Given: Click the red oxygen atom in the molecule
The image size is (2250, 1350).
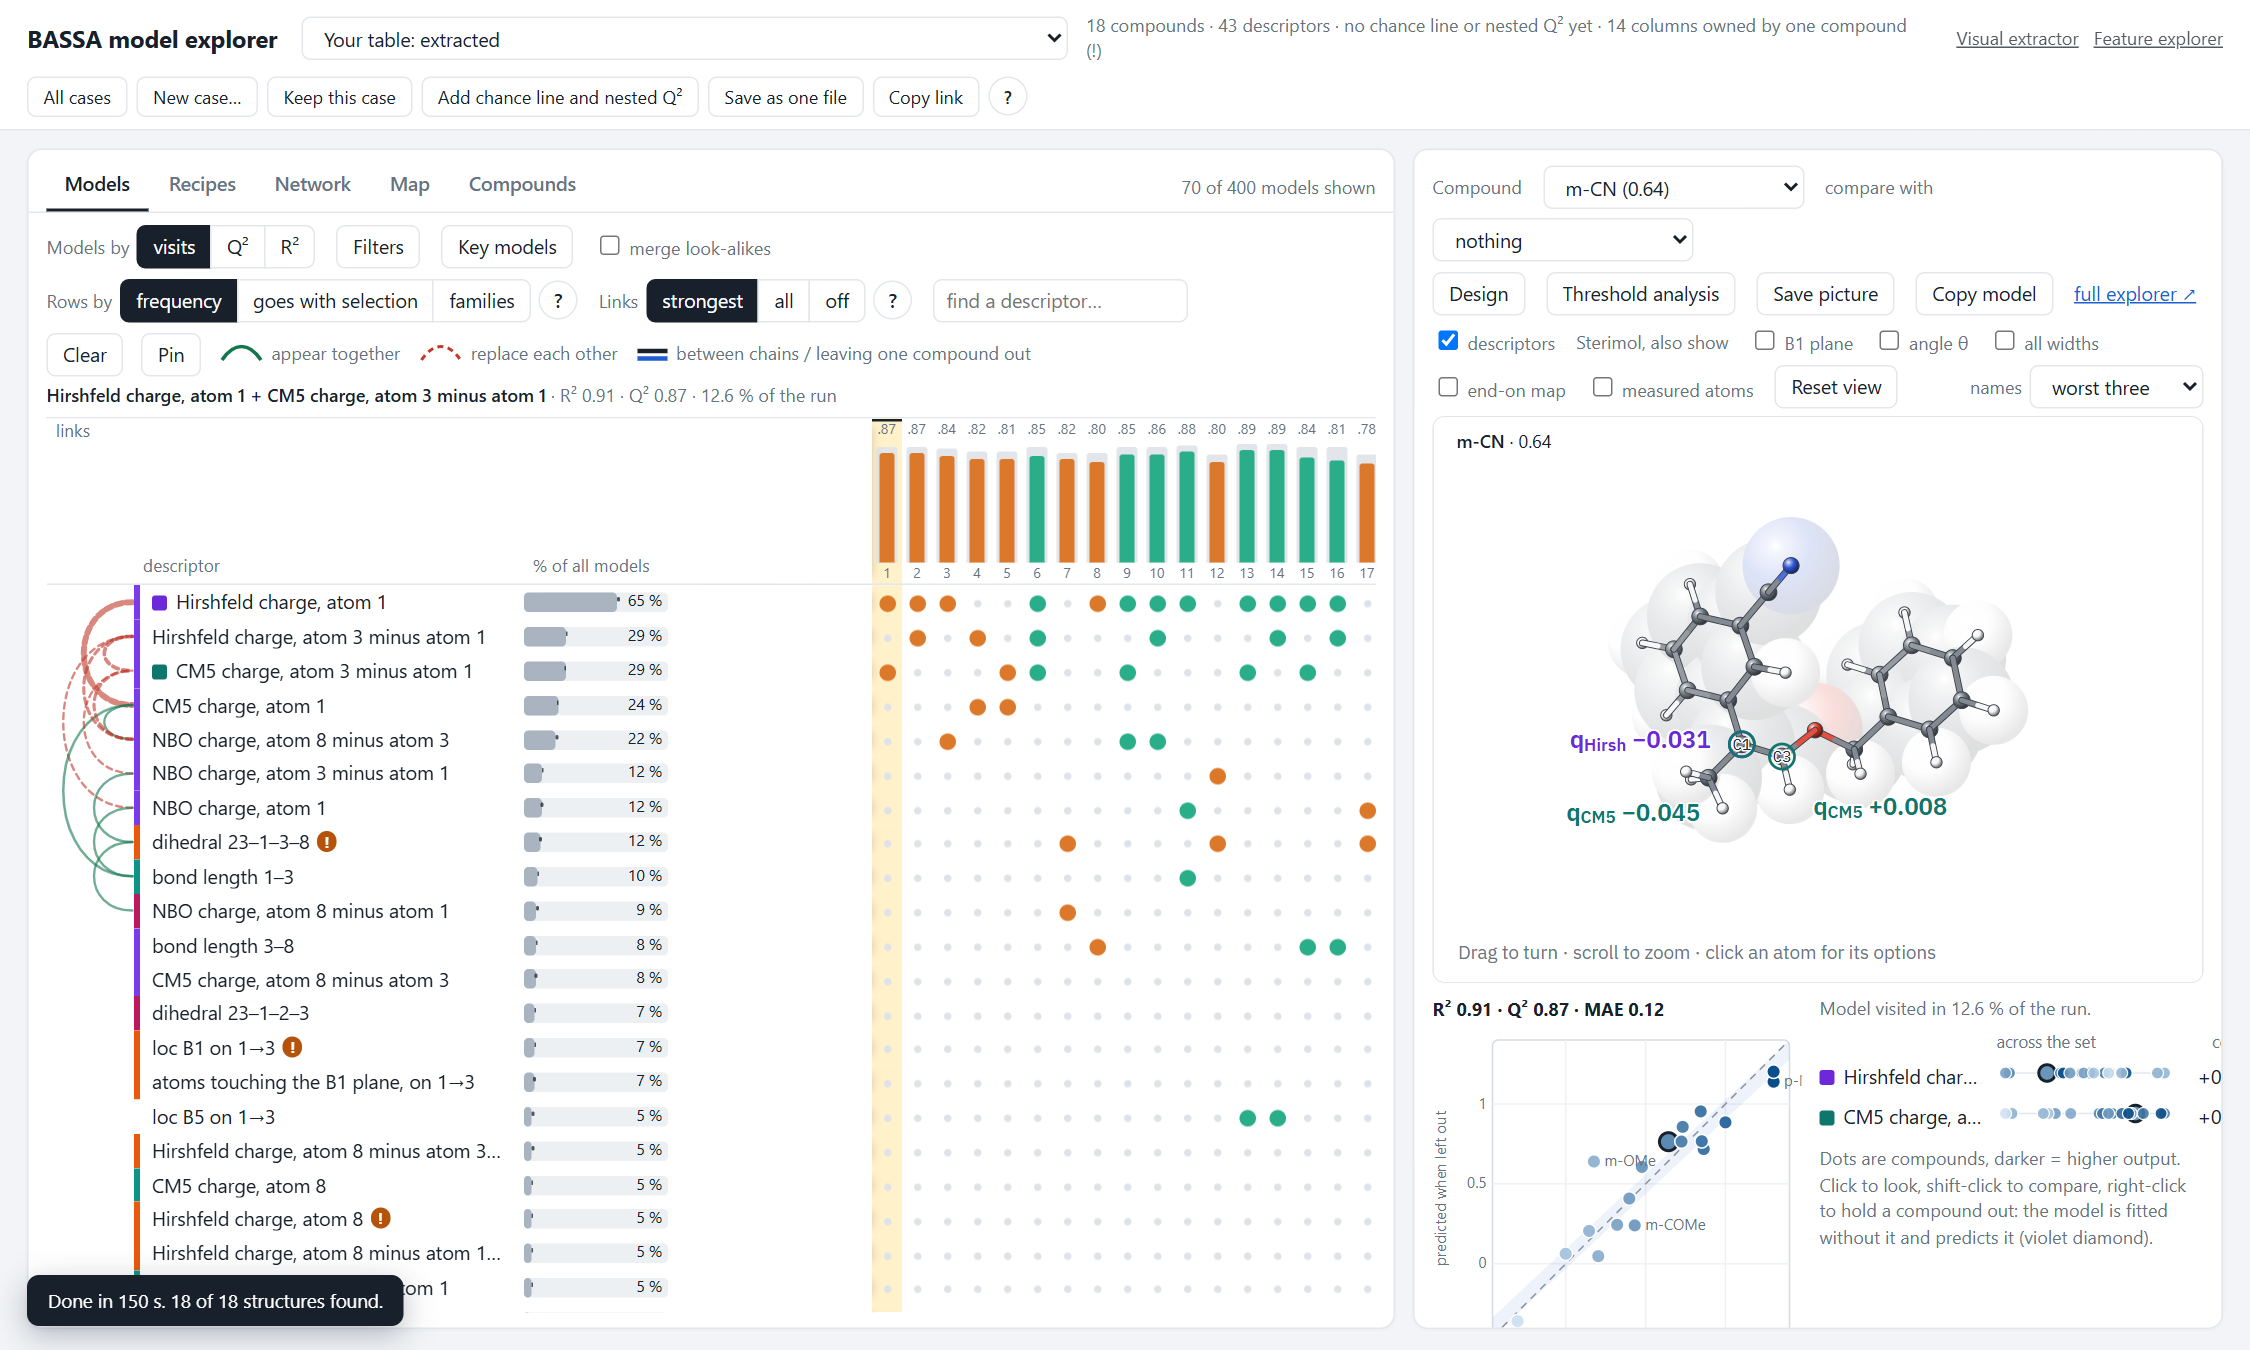Looking at the screenshot, I should click(1815, 730).
